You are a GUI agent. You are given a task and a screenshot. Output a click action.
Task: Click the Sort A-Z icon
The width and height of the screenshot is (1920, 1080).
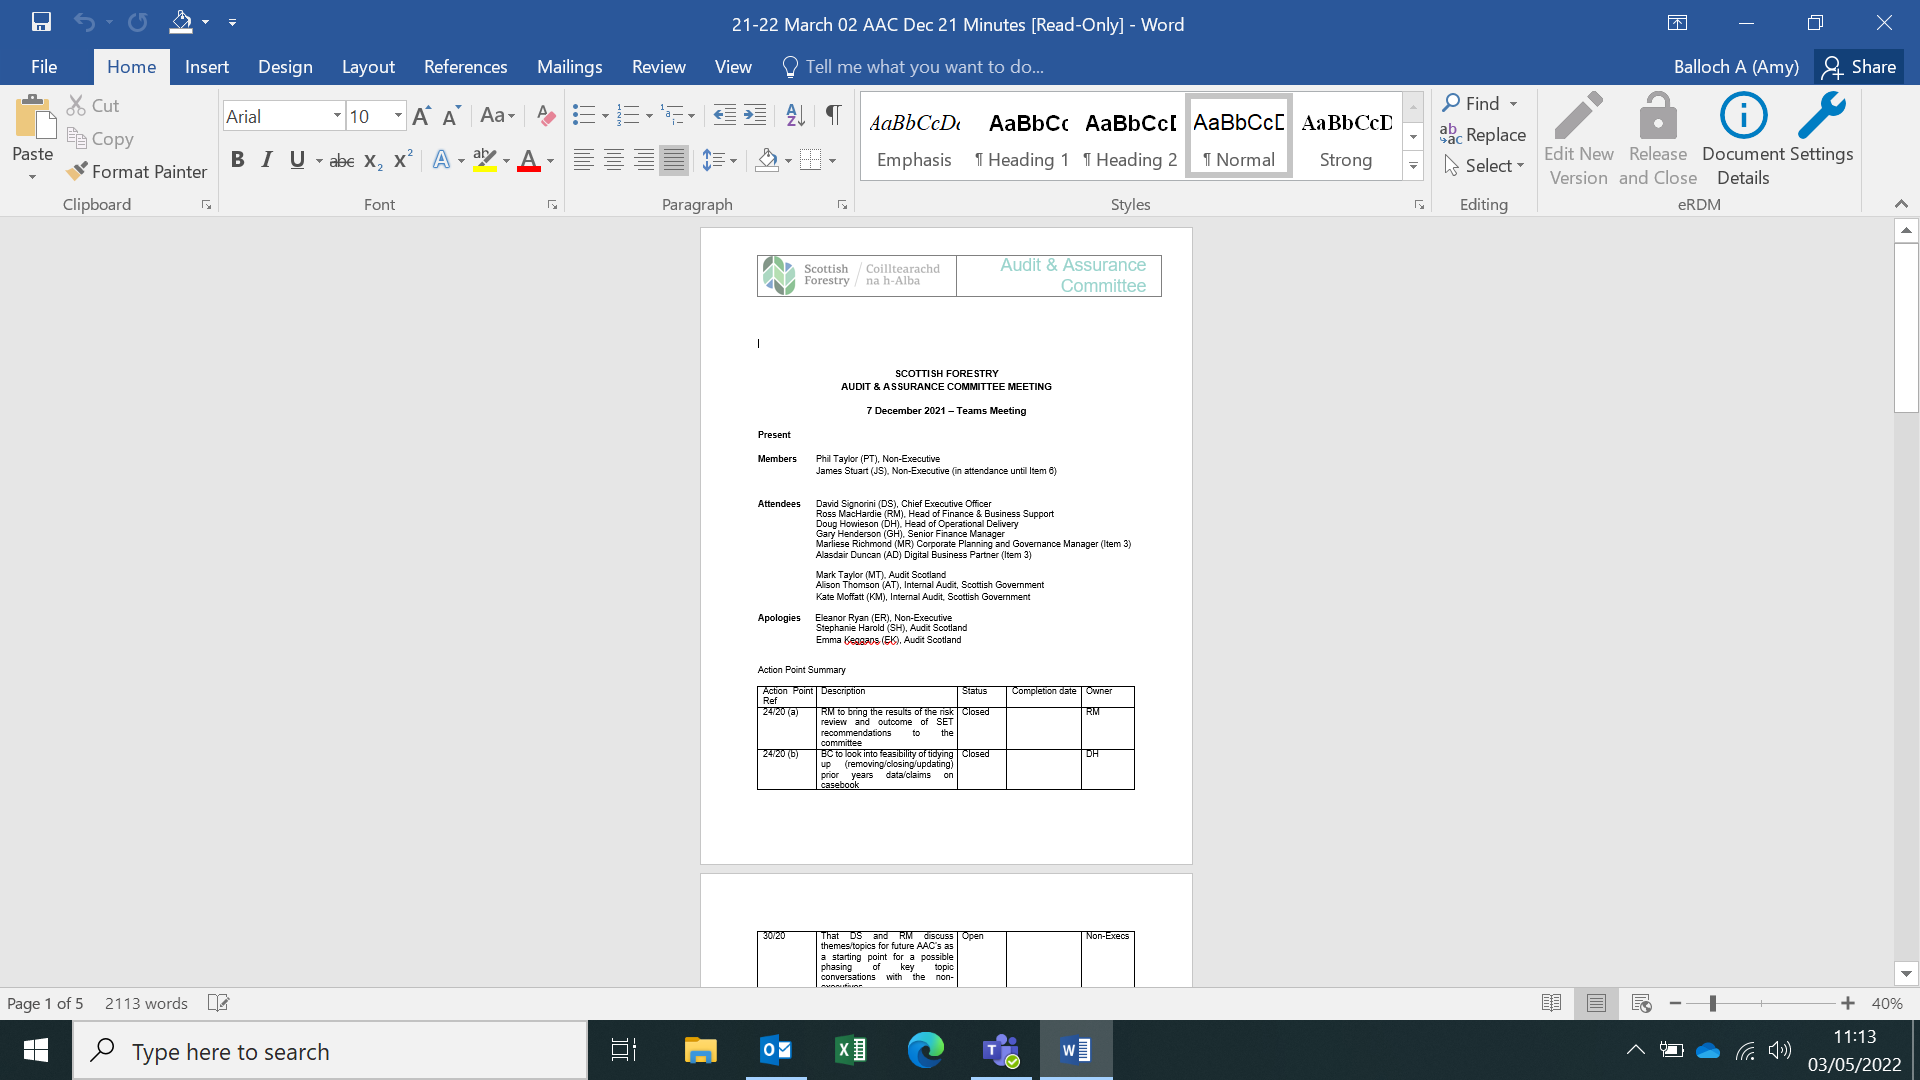[795, 116]
